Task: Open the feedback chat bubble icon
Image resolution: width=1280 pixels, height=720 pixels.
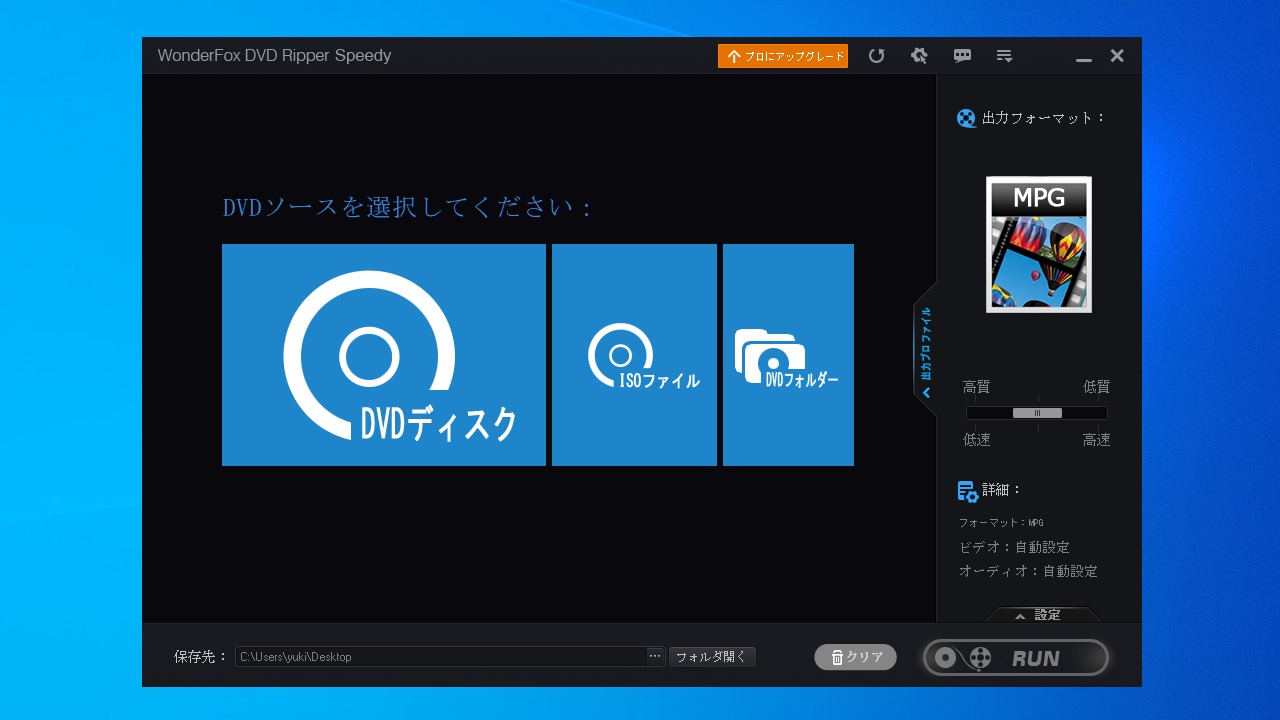Action: point(962,56)
